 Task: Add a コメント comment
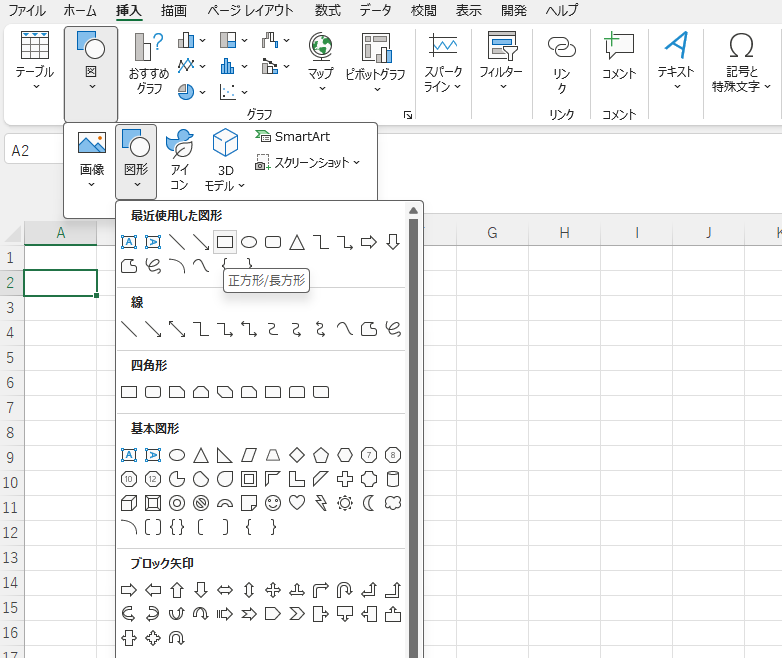[x=619, y=57]
